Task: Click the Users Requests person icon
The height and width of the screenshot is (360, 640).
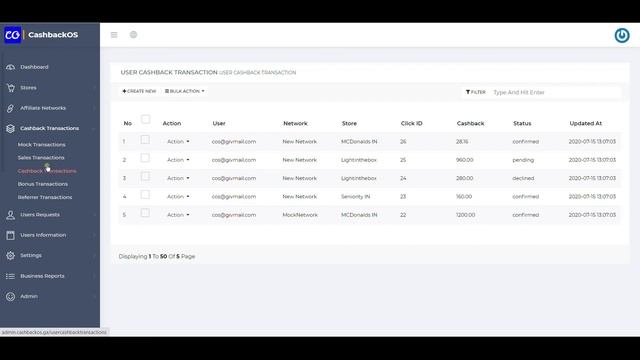Action: coord(11,215)
